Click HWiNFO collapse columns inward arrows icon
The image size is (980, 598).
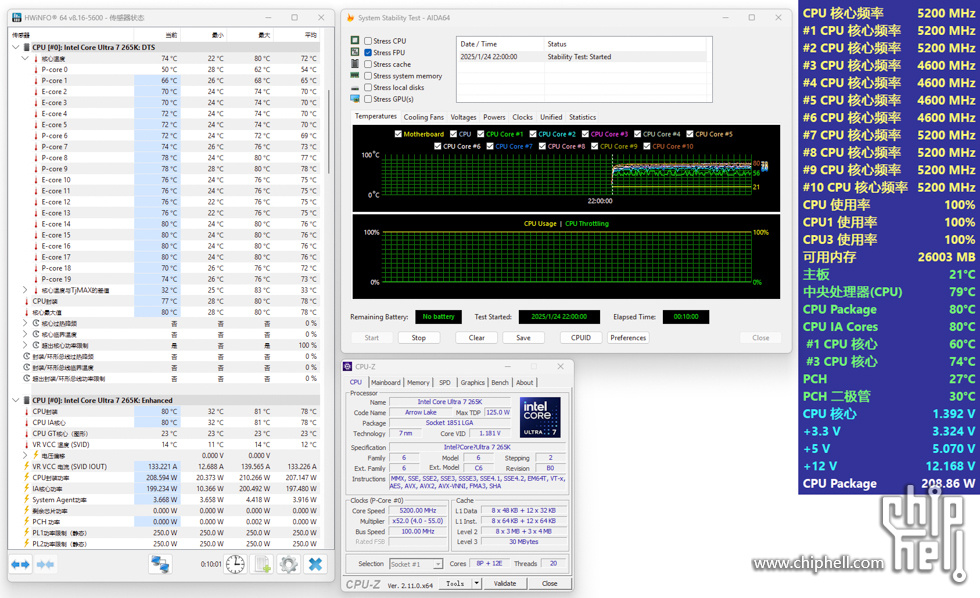coord(45,564)
